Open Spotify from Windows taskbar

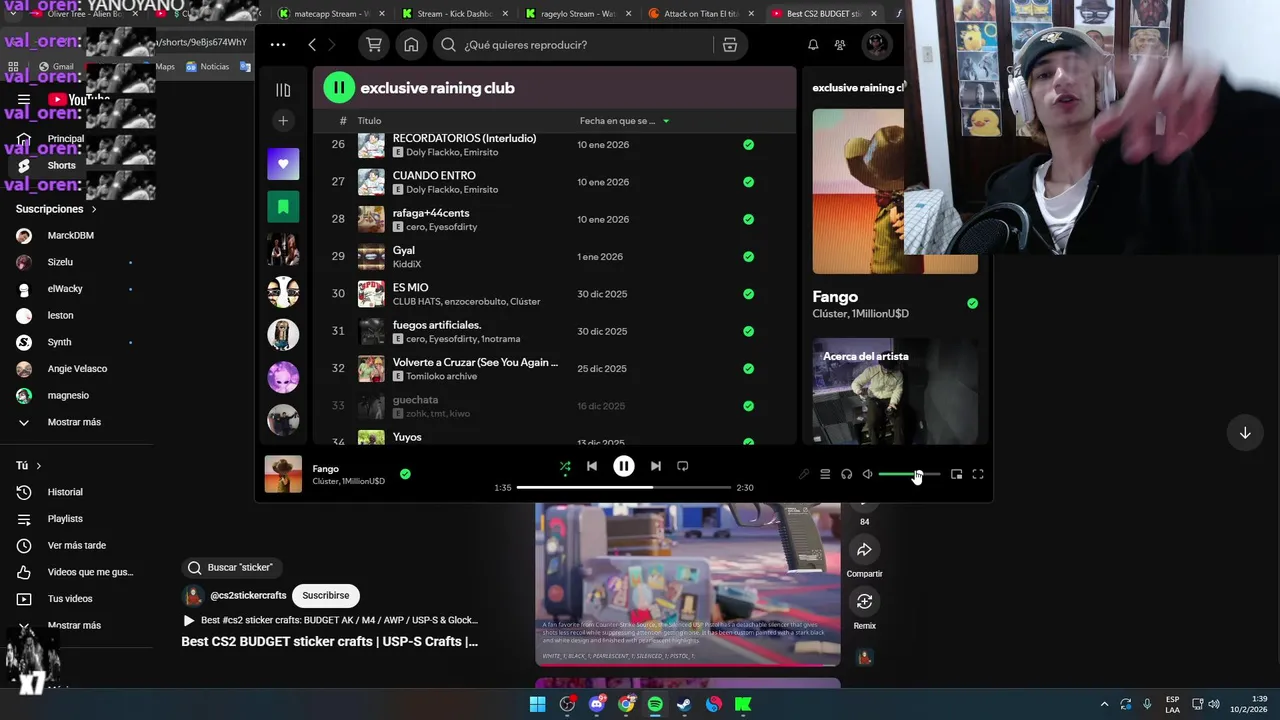pos(655,704)
